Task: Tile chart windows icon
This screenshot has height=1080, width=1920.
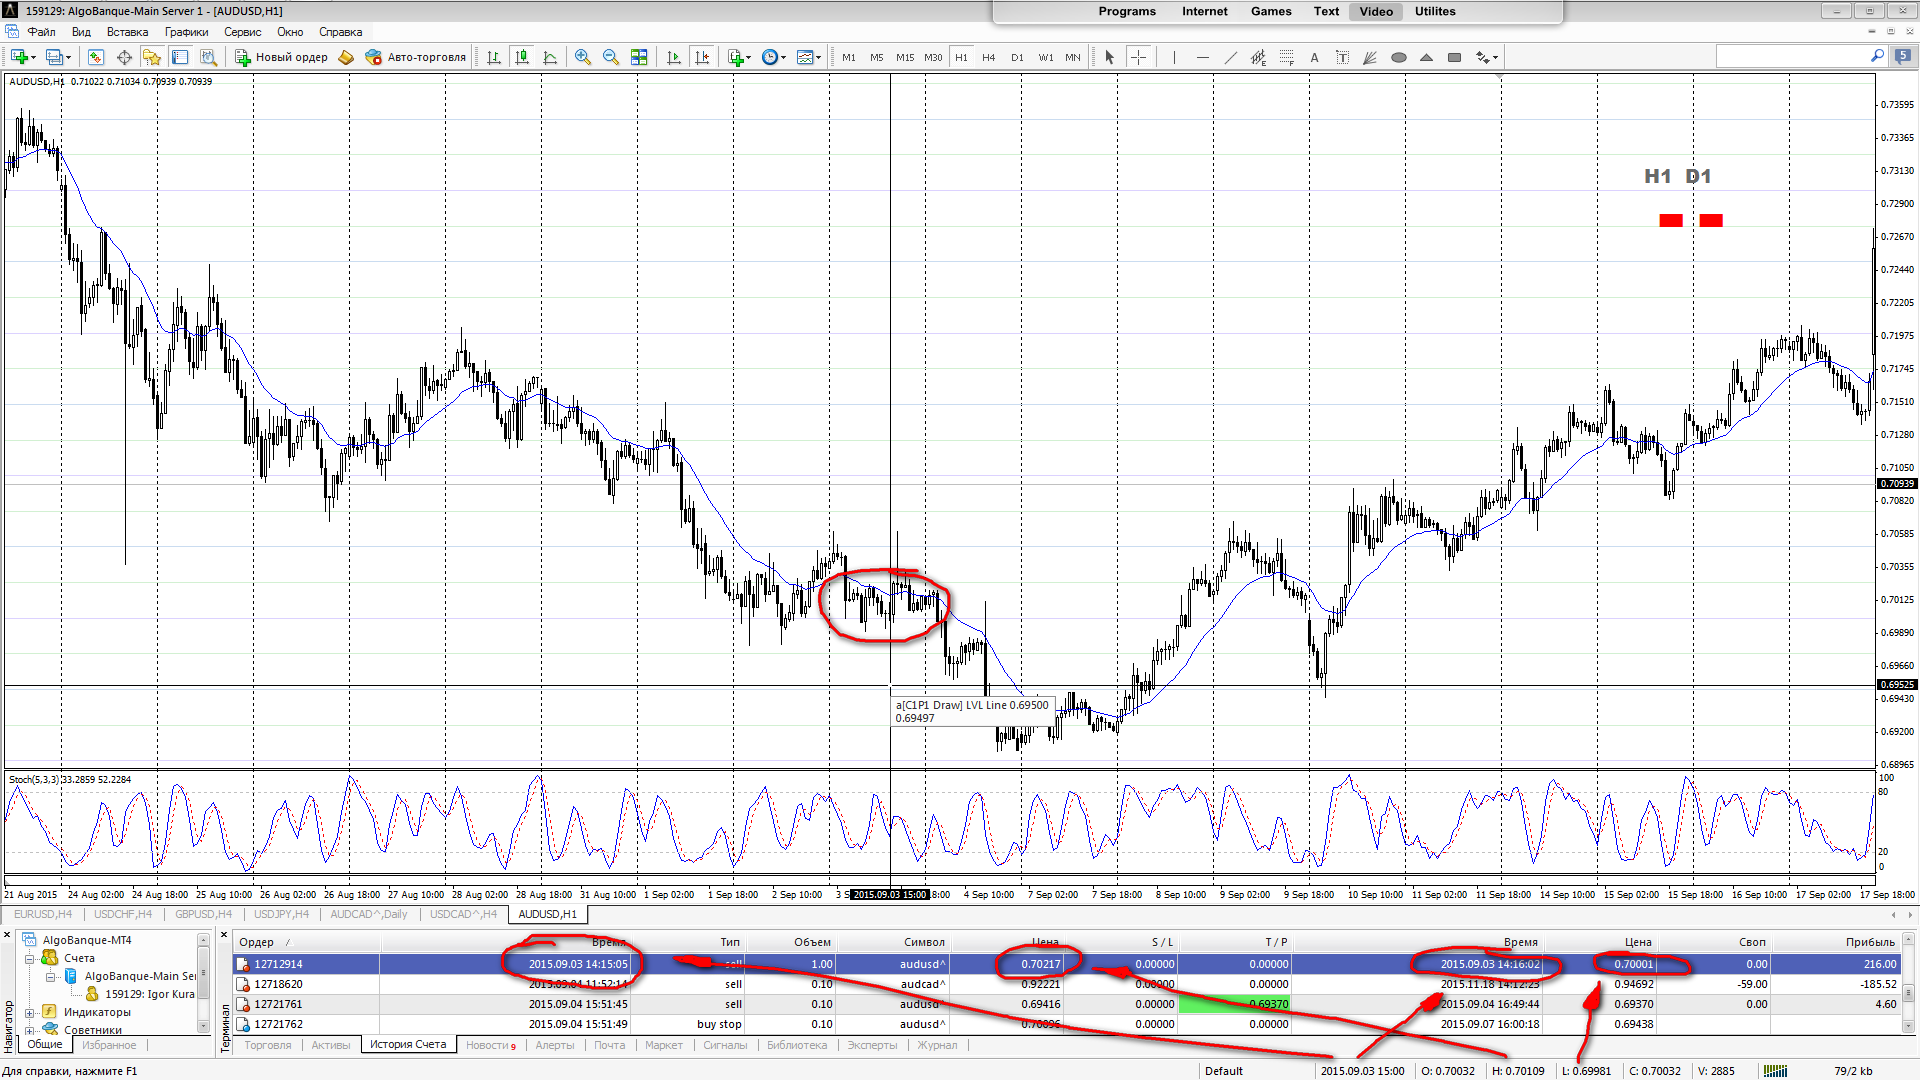Action: pos(639,57)
